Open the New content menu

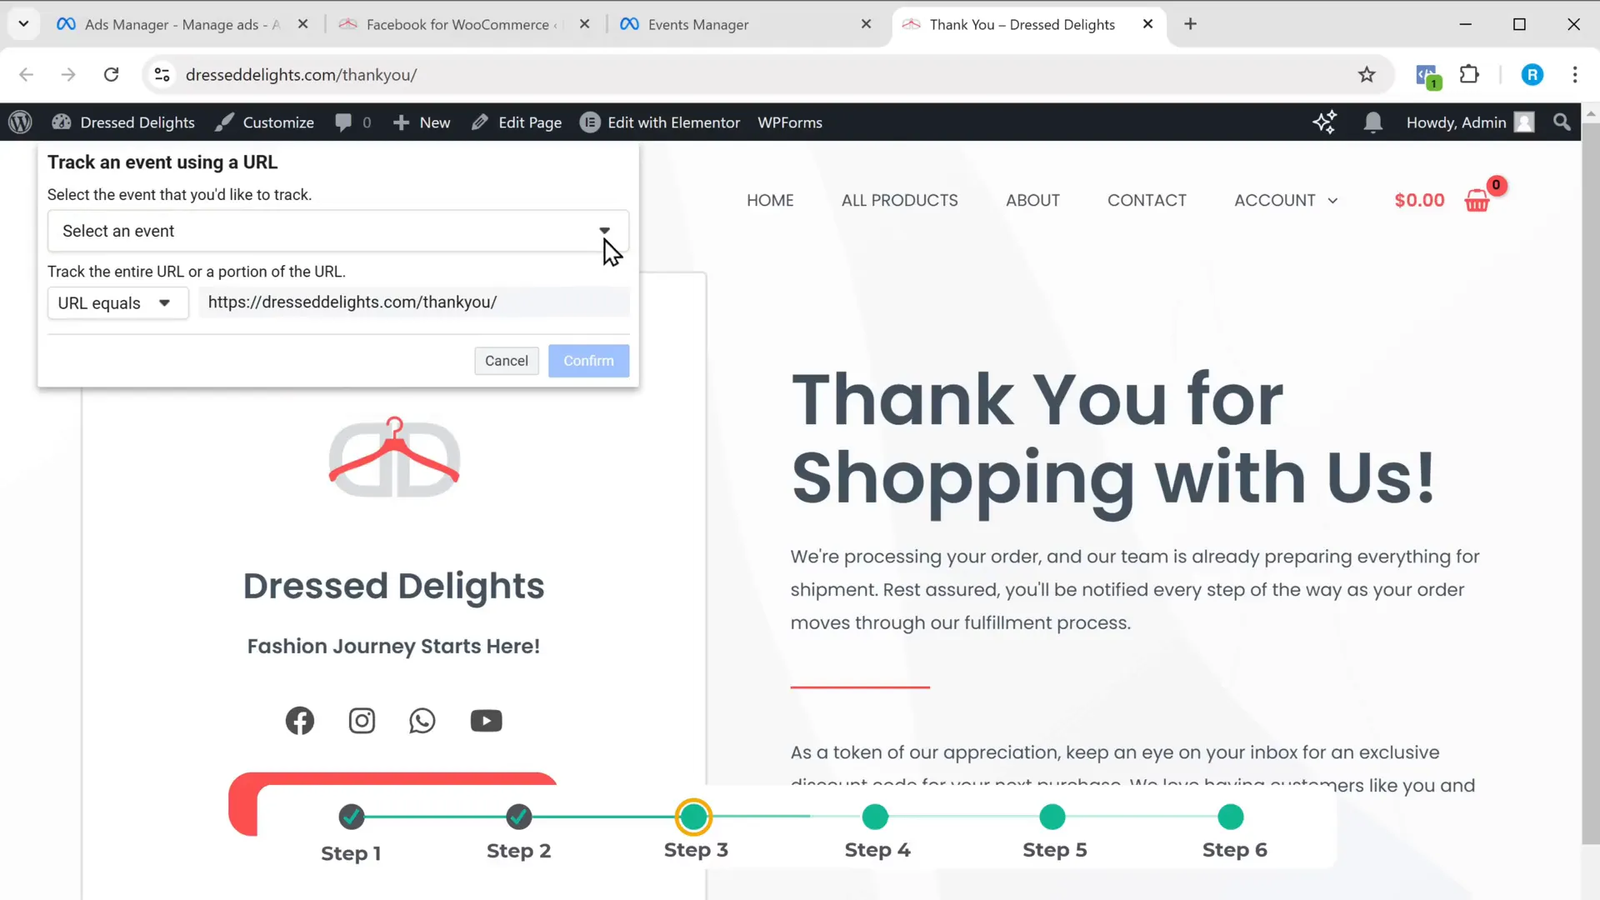tap(421, 122)
